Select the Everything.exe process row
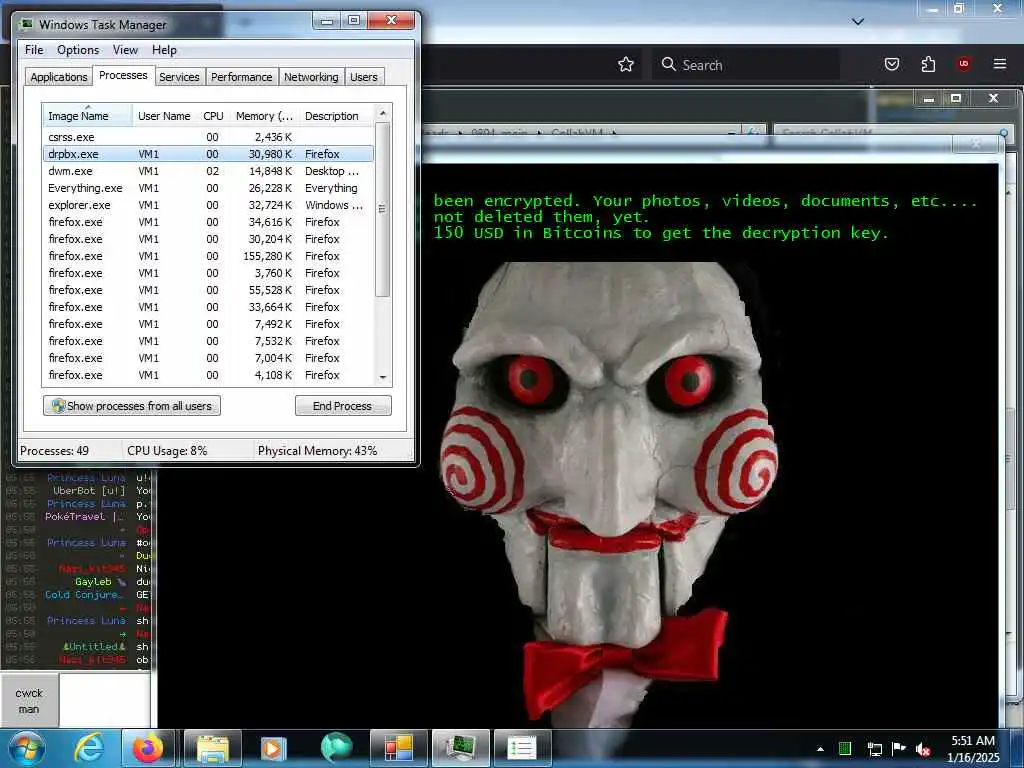 (208, 188)
